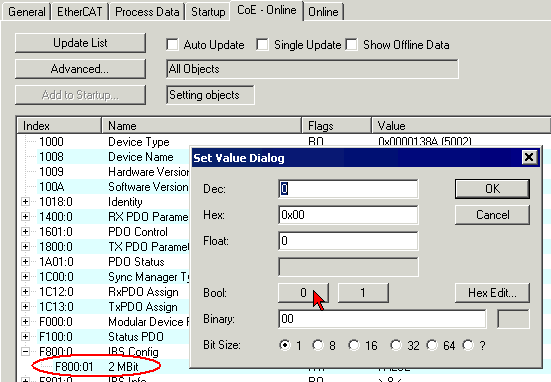Toggle the Single Update checkbox
The image size is (551, 382).
coord(262,45)
